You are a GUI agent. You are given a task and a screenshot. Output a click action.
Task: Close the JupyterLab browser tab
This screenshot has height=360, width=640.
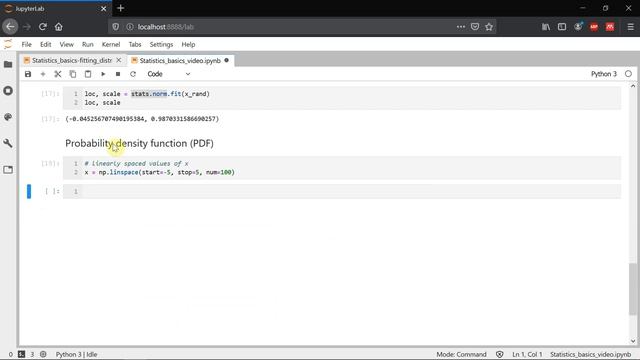click(103, 9)
